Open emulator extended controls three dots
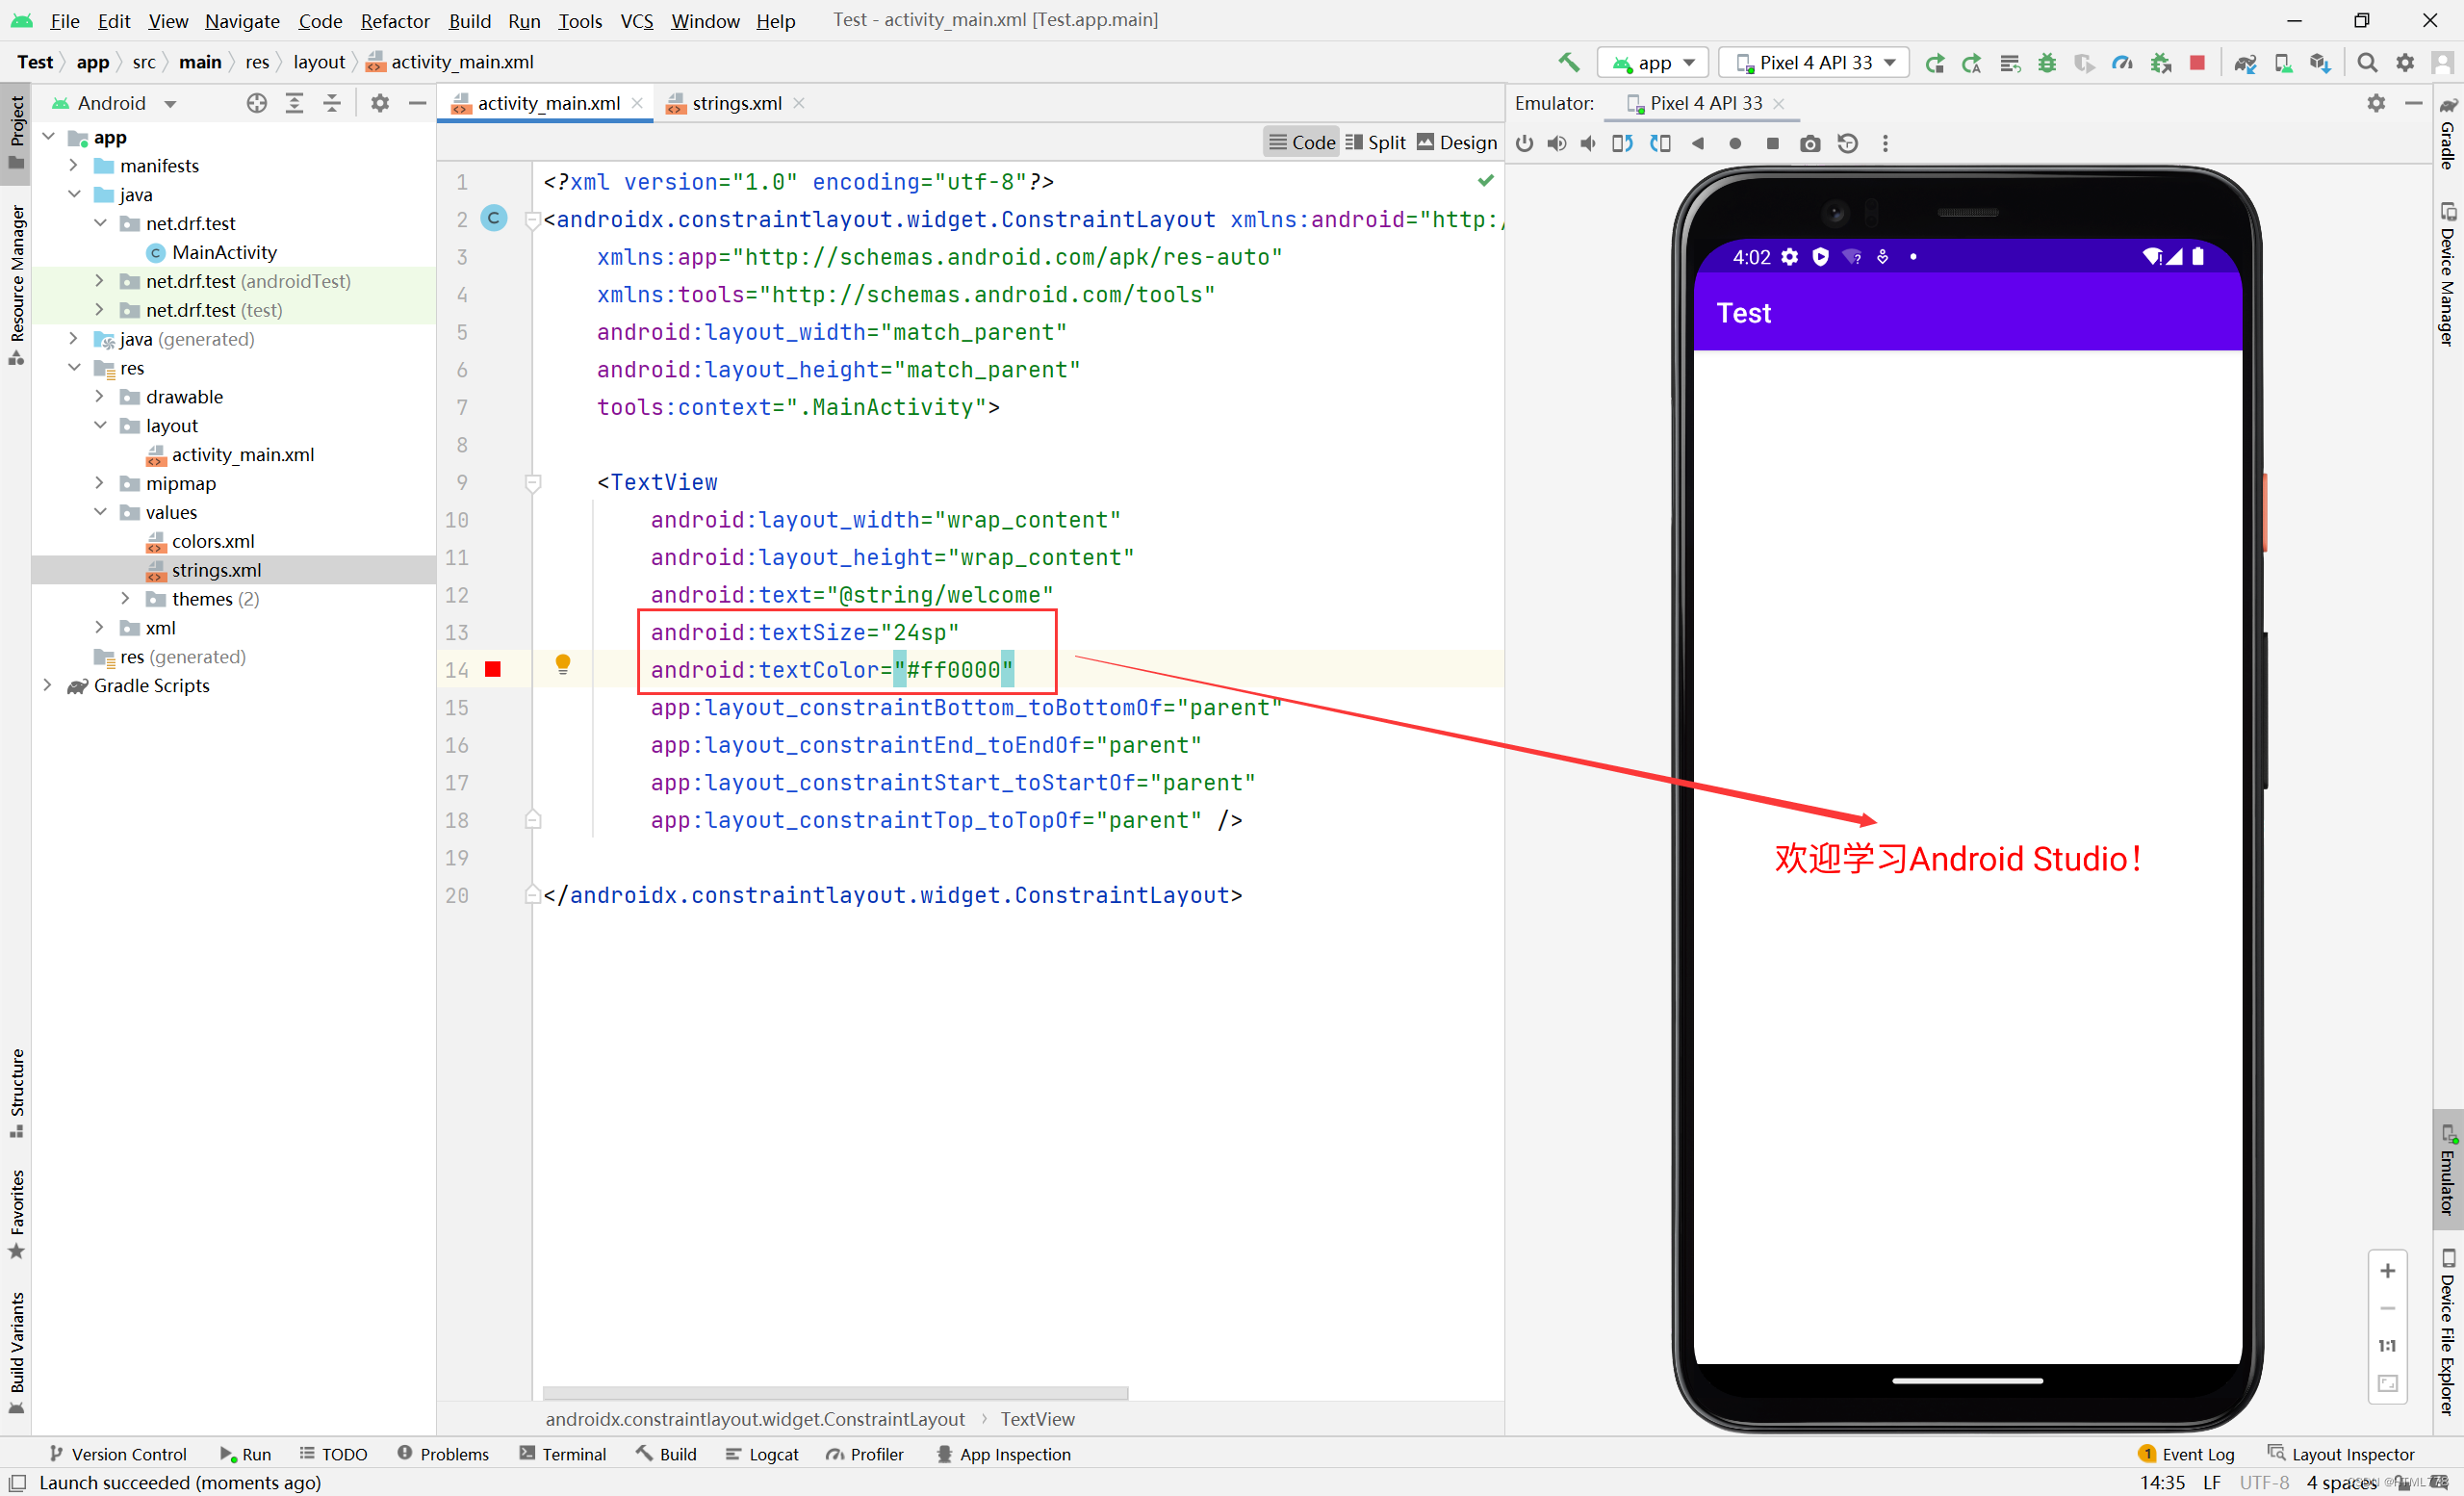The height and width of the screenshot is (1496, 2464). tap(1886, 143)
